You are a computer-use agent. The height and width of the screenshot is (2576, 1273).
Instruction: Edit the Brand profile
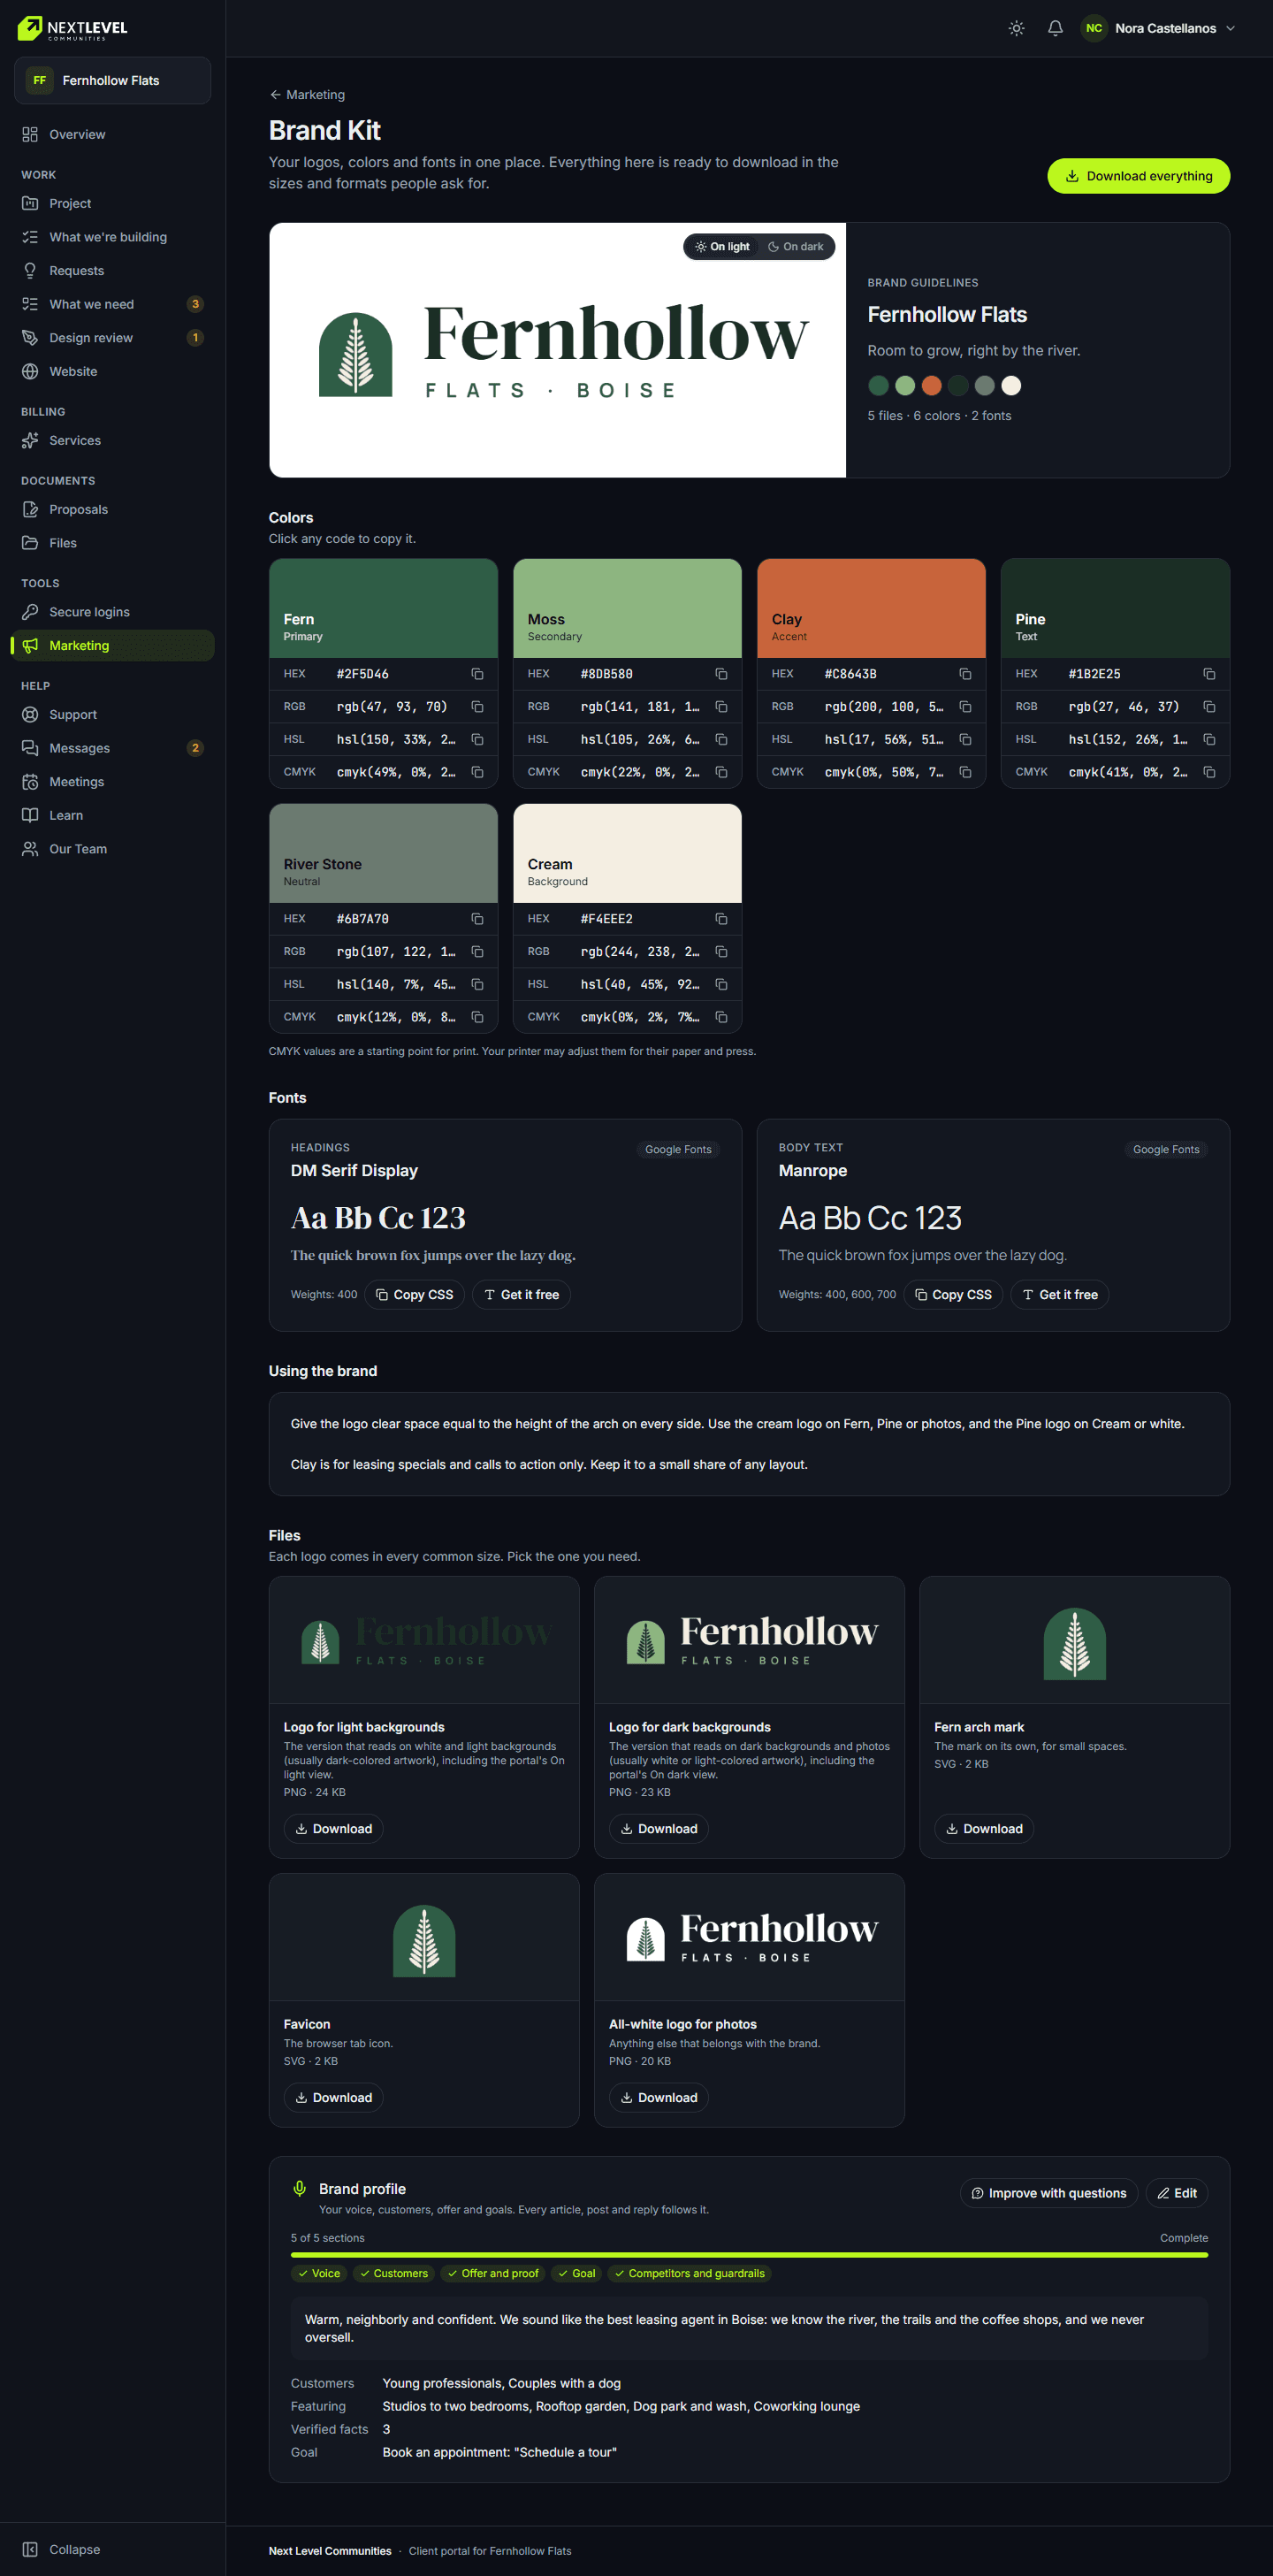(1176, 2193)
